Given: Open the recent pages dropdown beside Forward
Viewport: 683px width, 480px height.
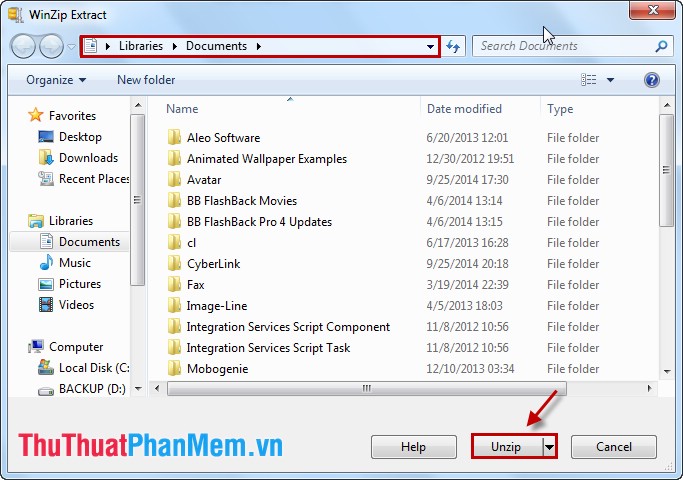Looking at the screenshot, I should [x=72, y=46].
